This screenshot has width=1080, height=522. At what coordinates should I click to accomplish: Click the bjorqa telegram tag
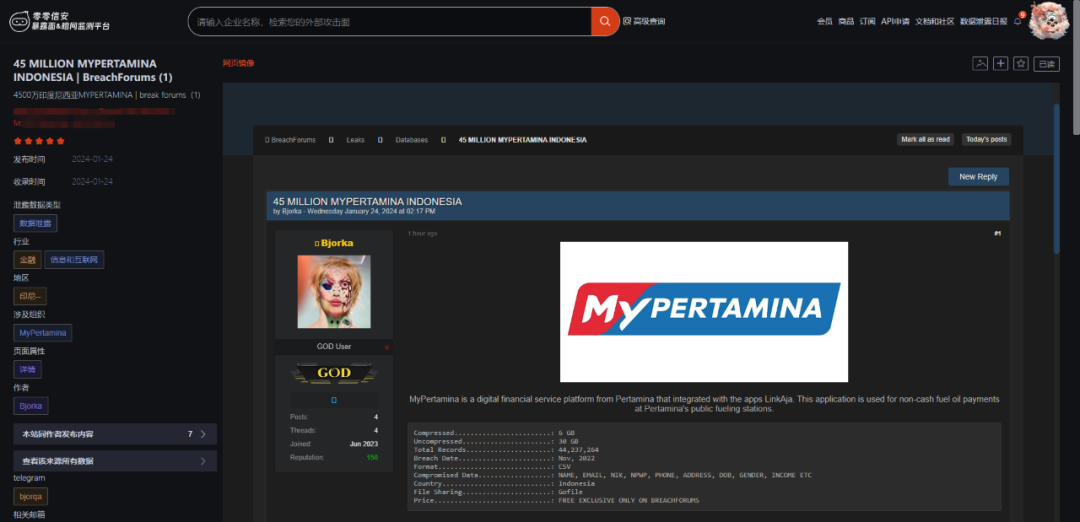pos(30,496)
